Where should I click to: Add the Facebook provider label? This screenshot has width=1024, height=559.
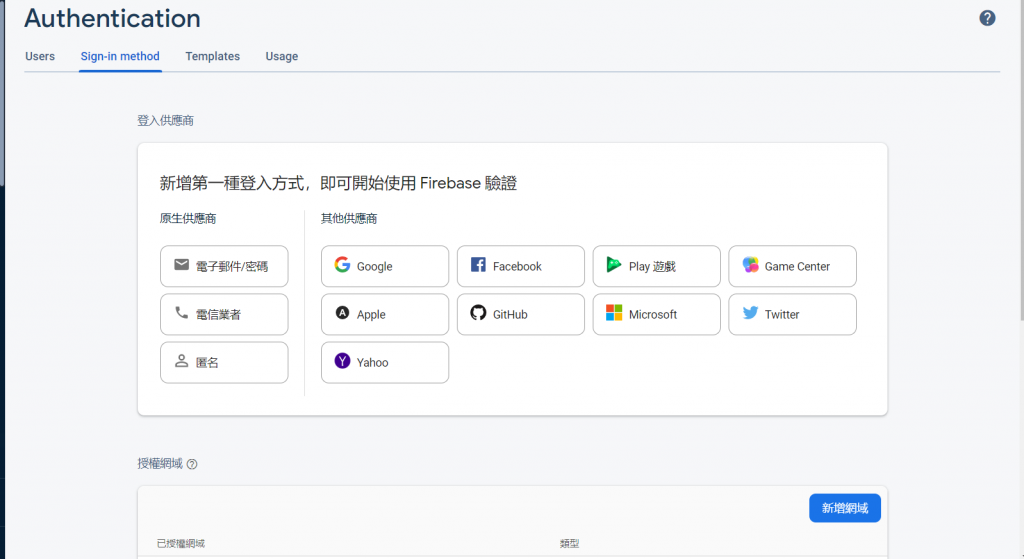click(517, 266)
